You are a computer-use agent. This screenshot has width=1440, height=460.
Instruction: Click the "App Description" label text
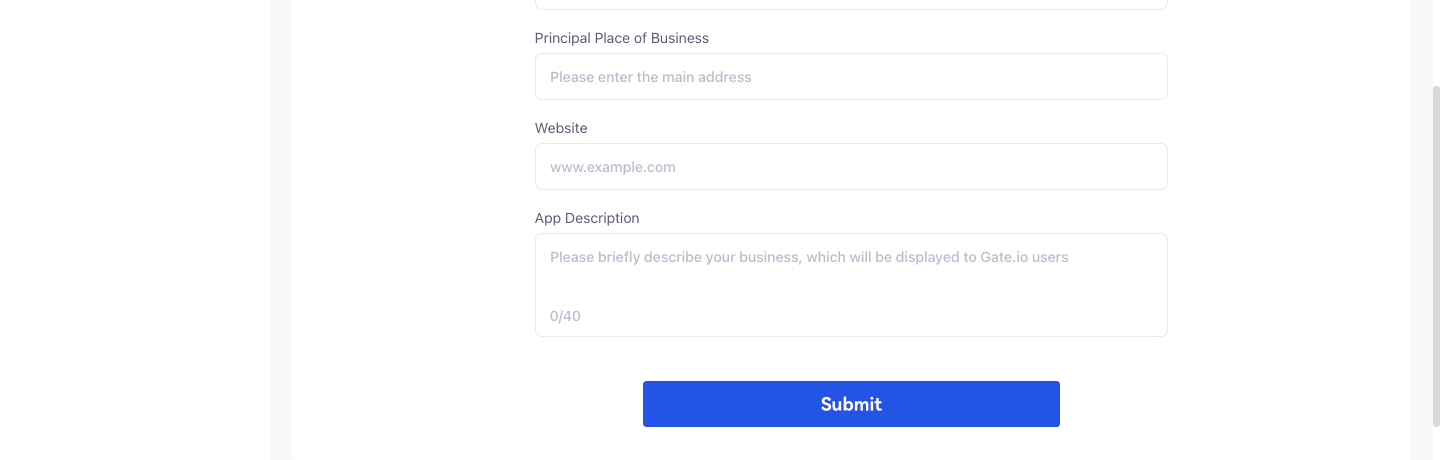click(x=587, y=218)
